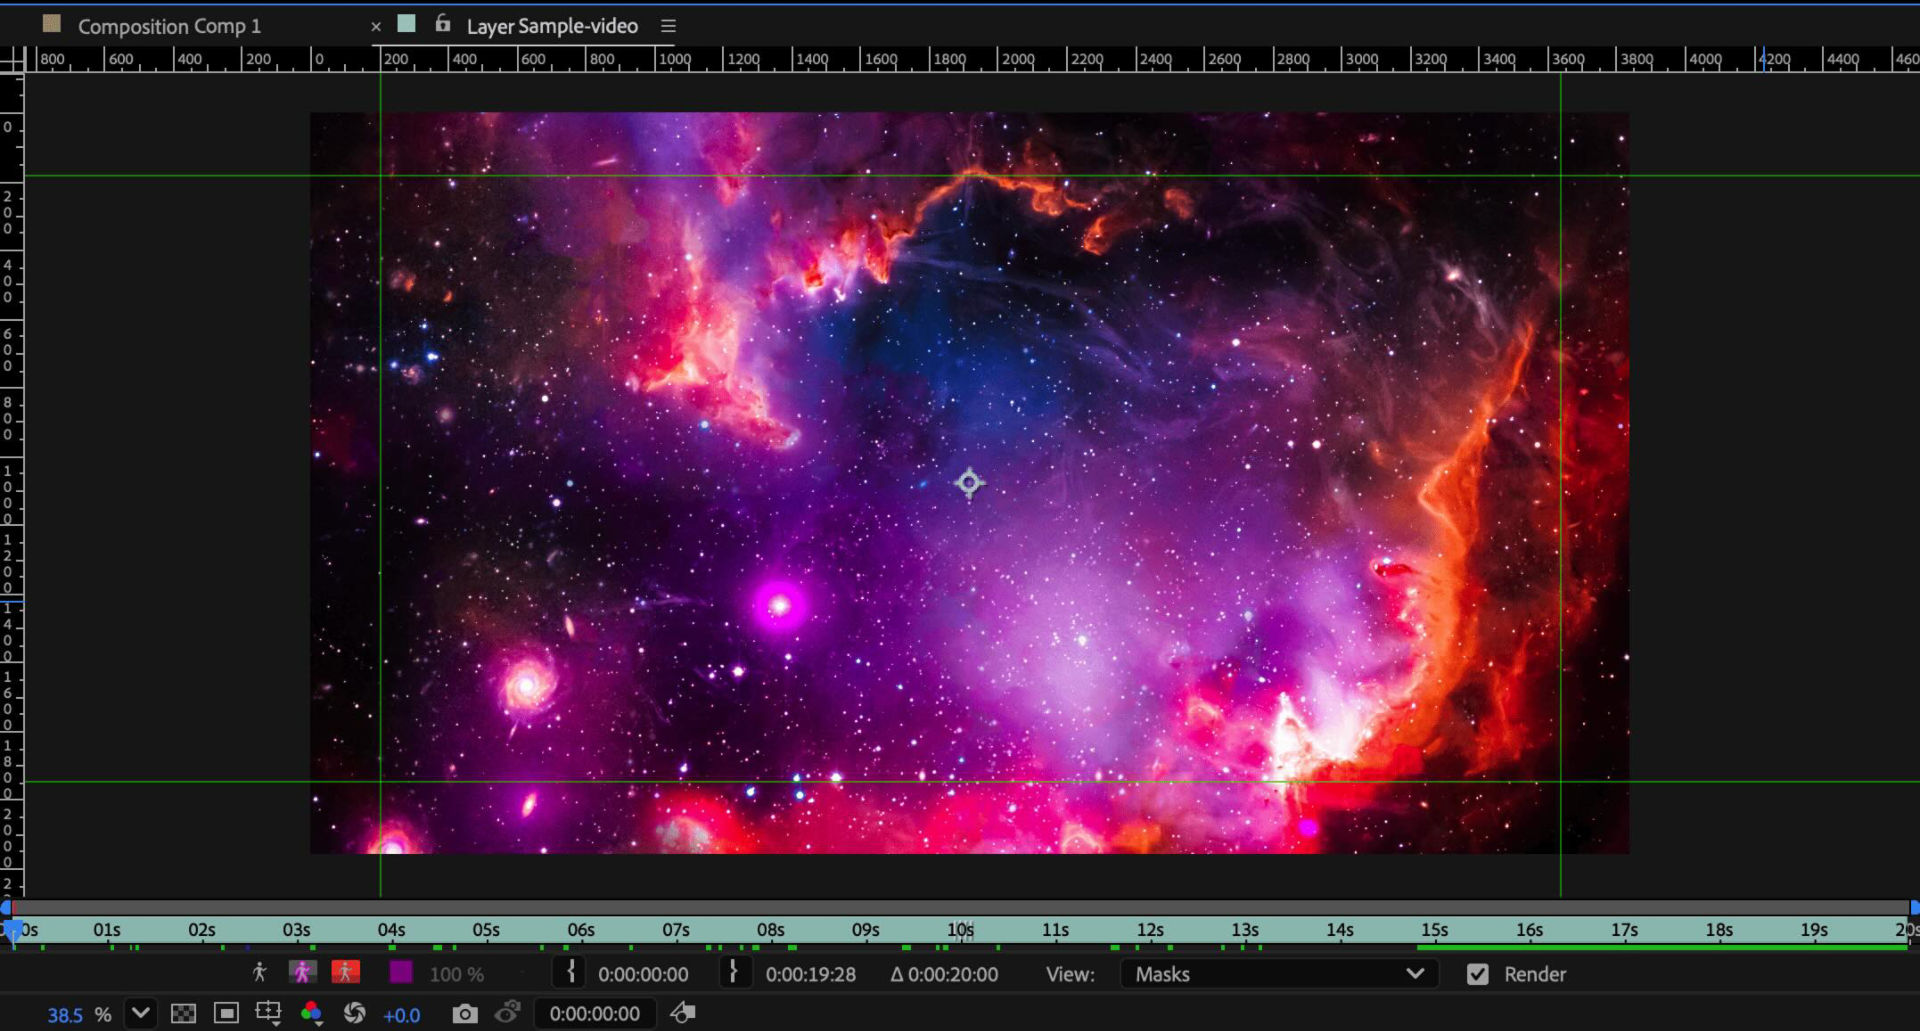Open the View dropdown showing Masks
Image resolution: width=1920 pixels, height=1031 pixels.
pos(1279,974)
